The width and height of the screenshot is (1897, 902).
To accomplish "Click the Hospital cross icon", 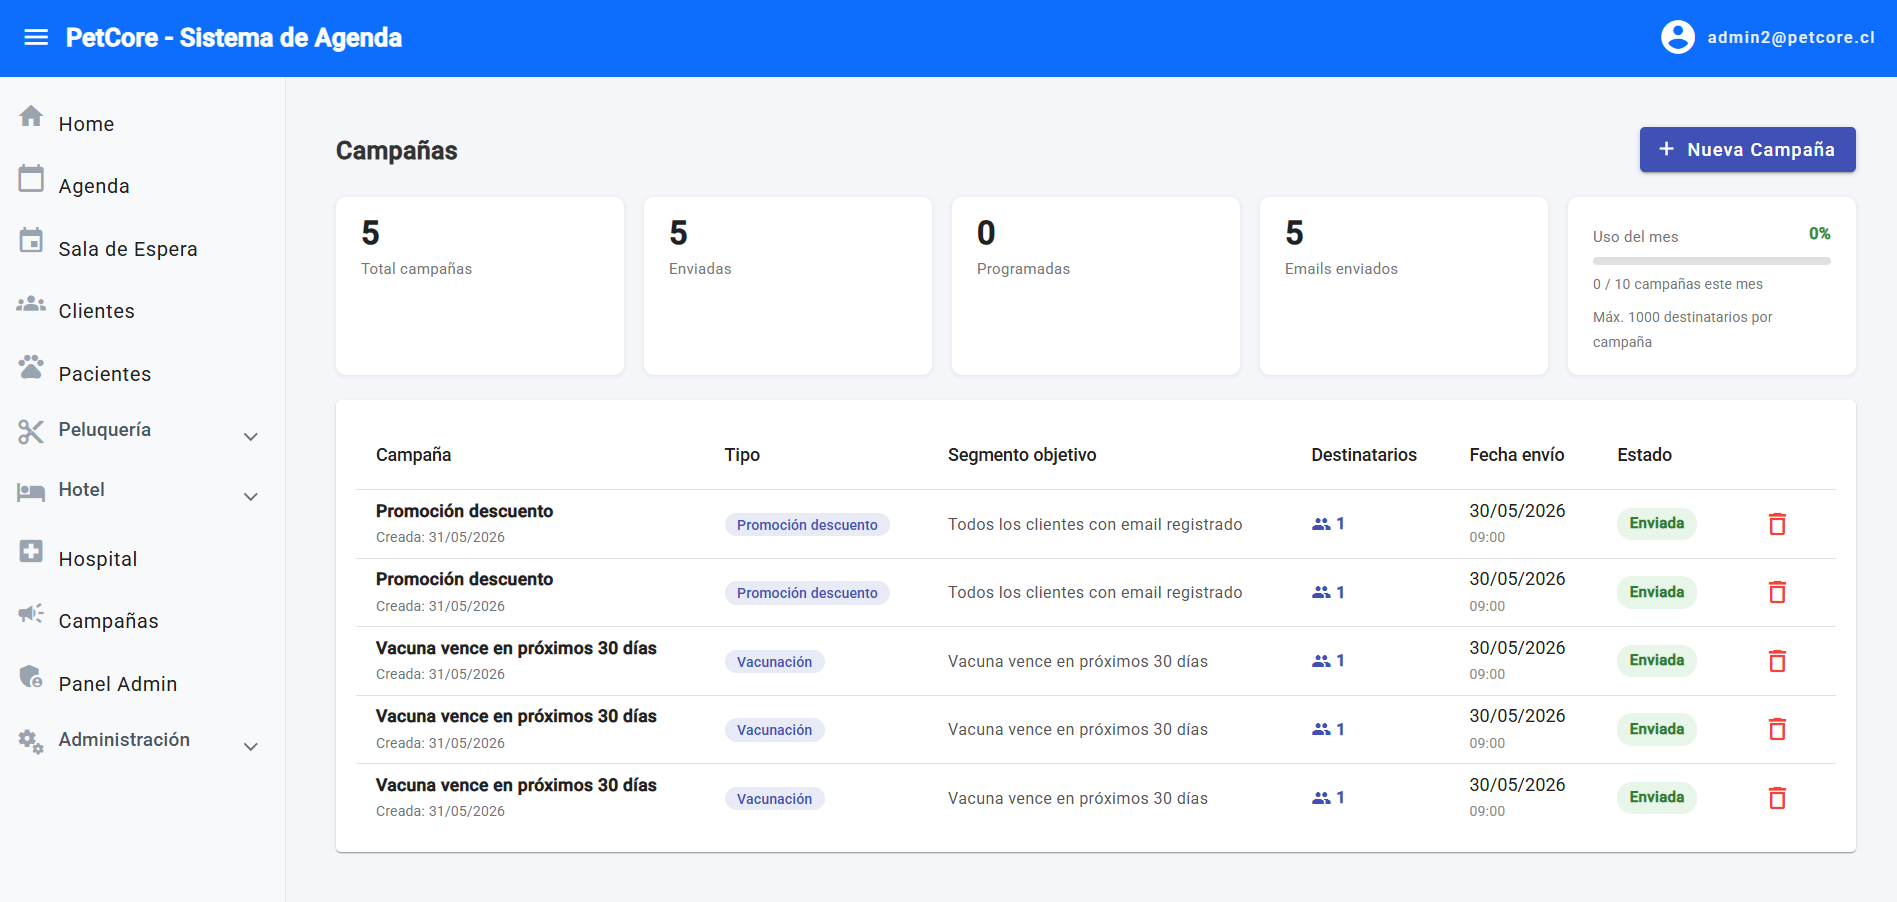I will click(x=31, y=551).
